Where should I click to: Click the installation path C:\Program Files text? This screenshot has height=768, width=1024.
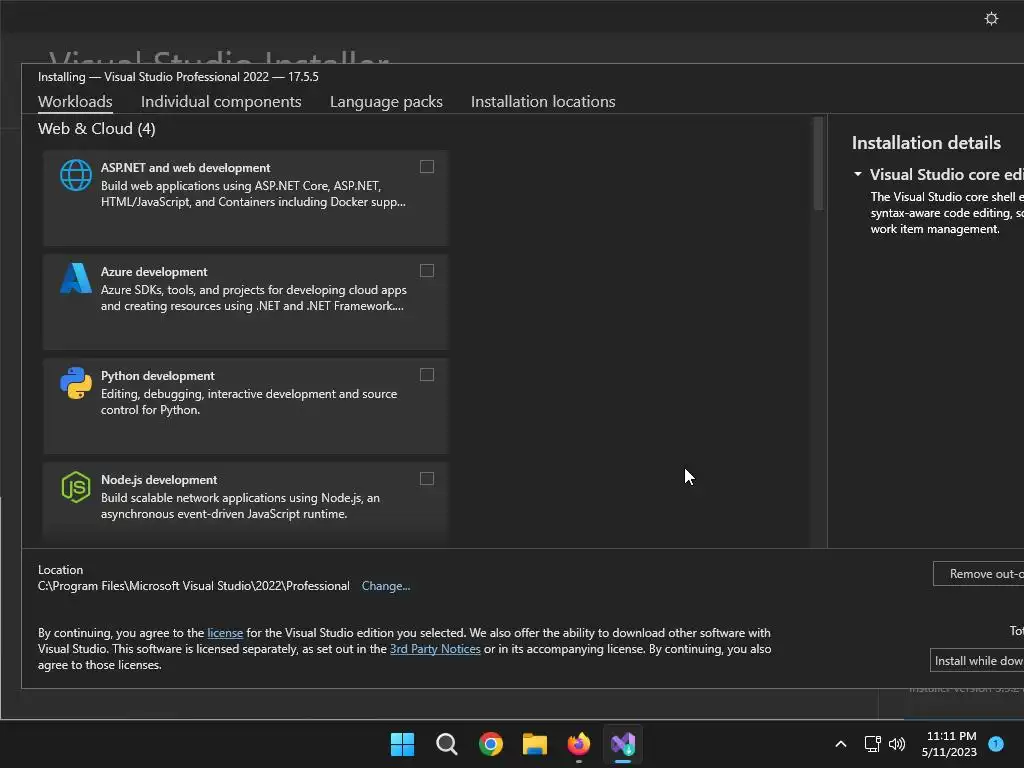pyautogui.click(x=193, y=586)
